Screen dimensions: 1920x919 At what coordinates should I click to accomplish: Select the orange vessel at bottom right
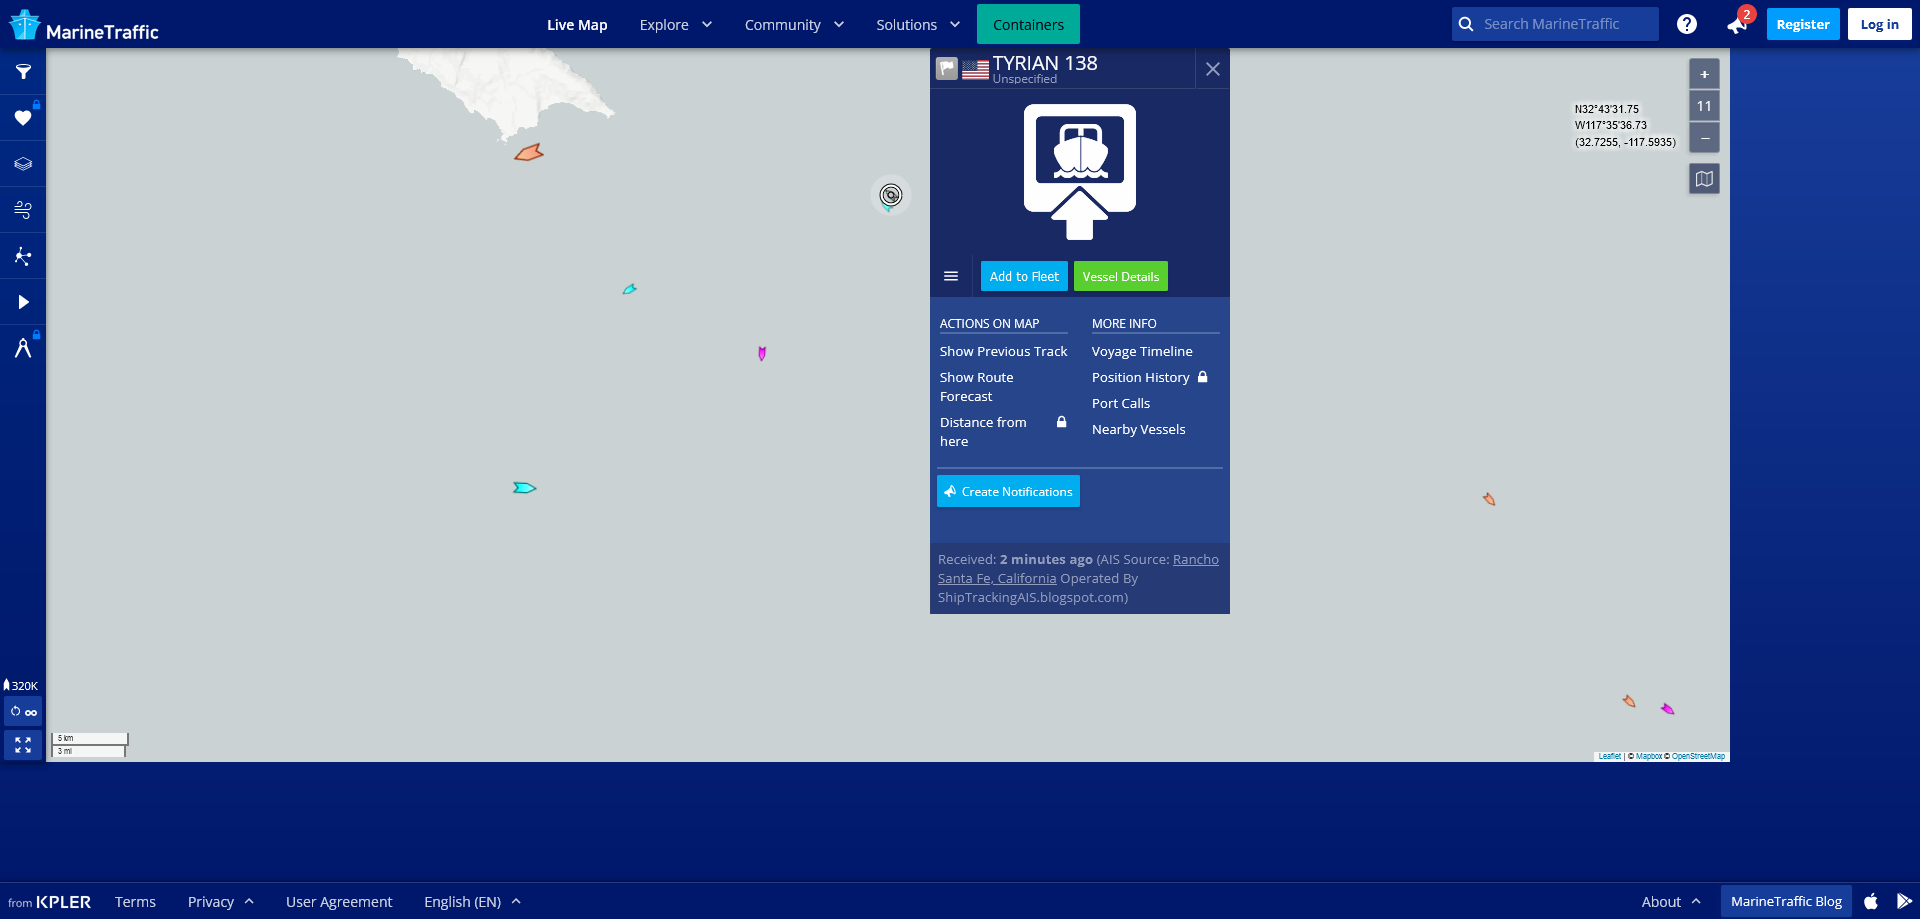click(1629, 701)
